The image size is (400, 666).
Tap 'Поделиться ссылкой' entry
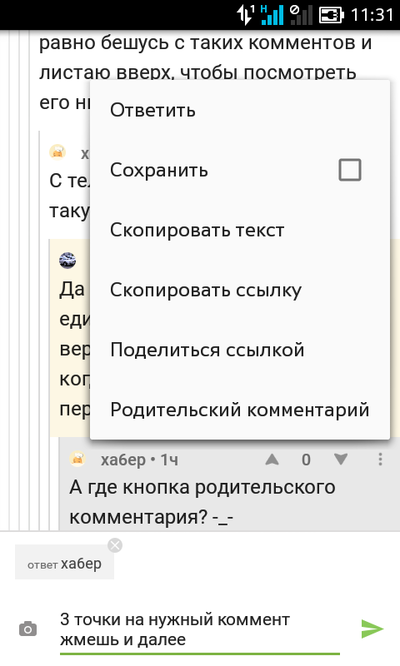(240, 350)
